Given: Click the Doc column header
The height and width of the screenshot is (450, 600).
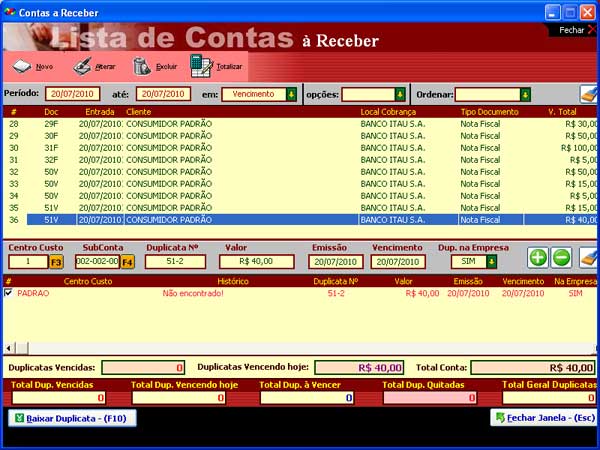Looking at the screenshot, I should coord(51,112).
